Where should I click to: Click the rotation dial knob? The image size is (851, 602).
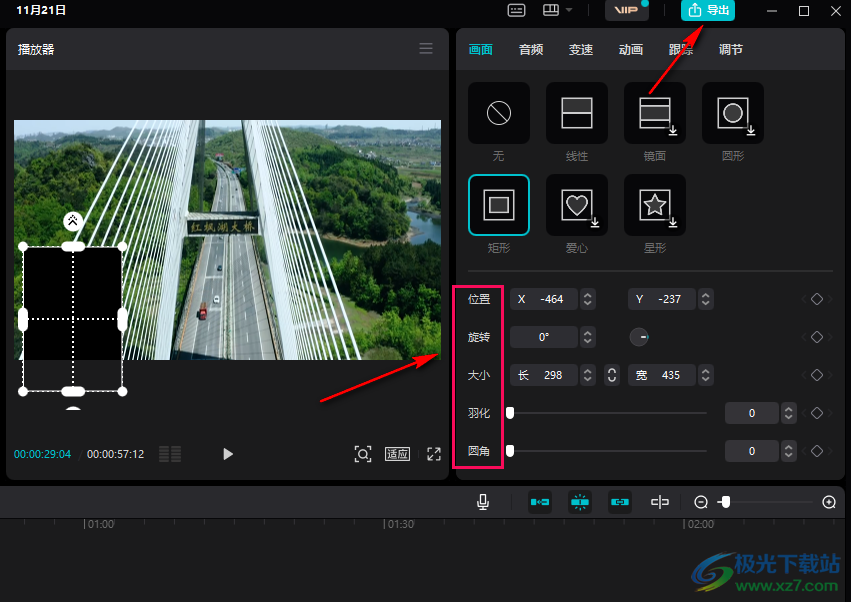pos(639,337)
